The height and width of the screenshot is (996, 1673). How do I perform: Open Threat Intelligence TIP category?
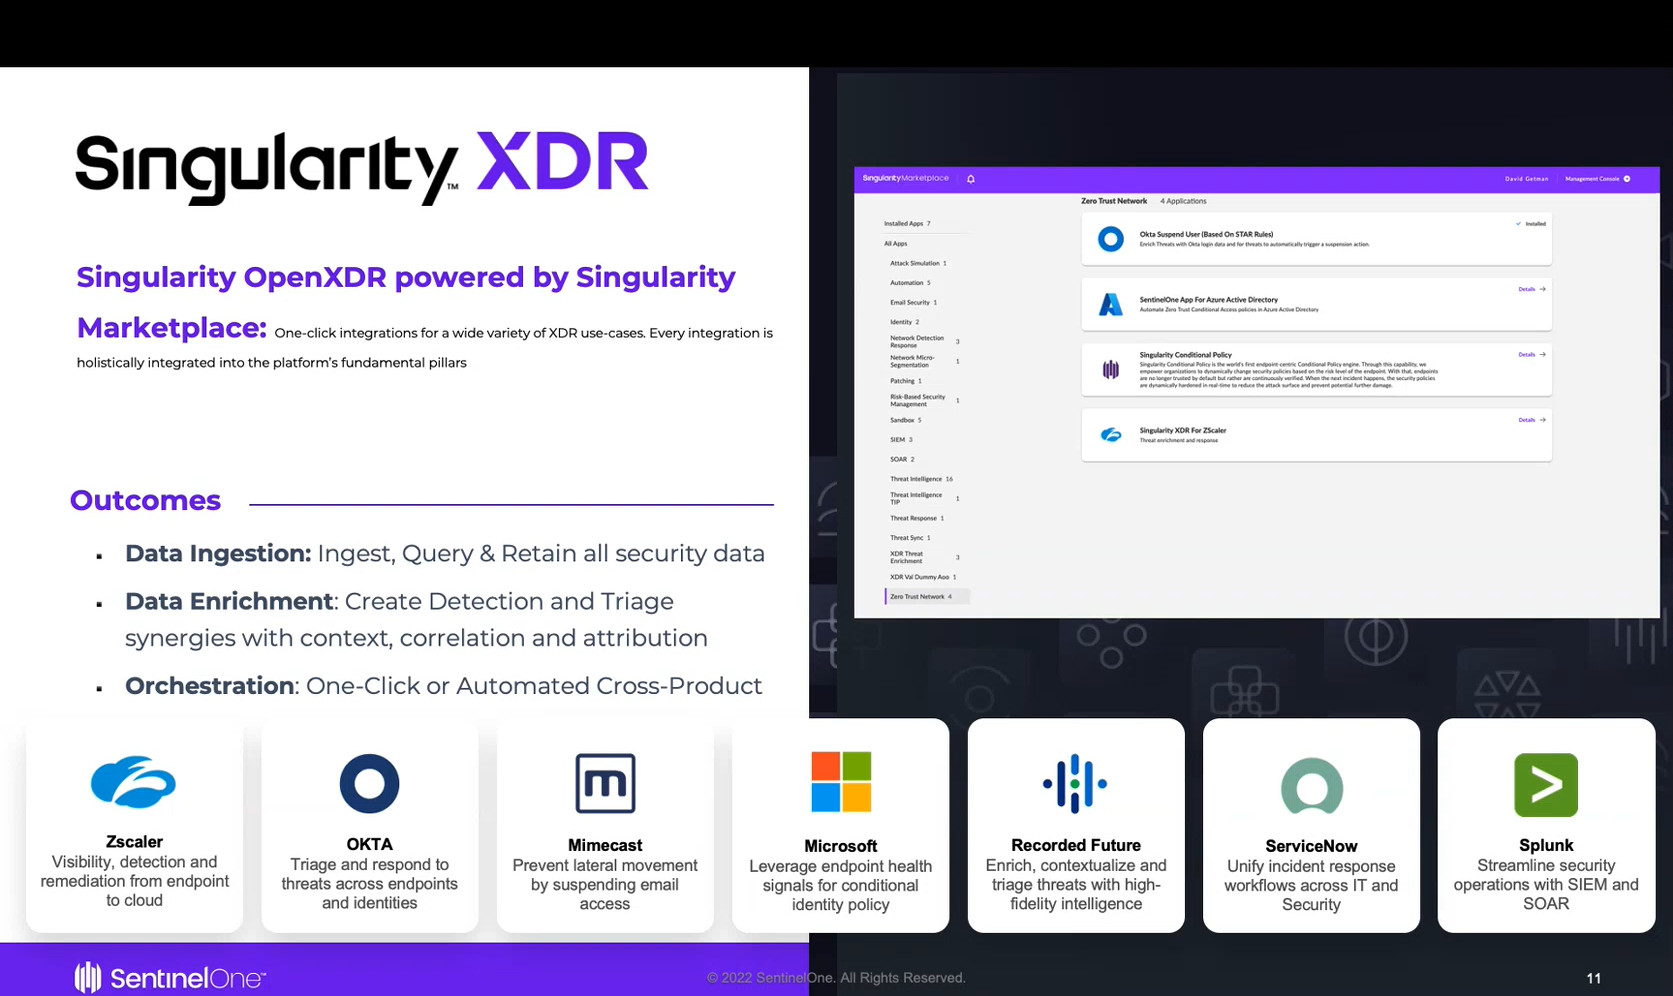tap(924, 498)
